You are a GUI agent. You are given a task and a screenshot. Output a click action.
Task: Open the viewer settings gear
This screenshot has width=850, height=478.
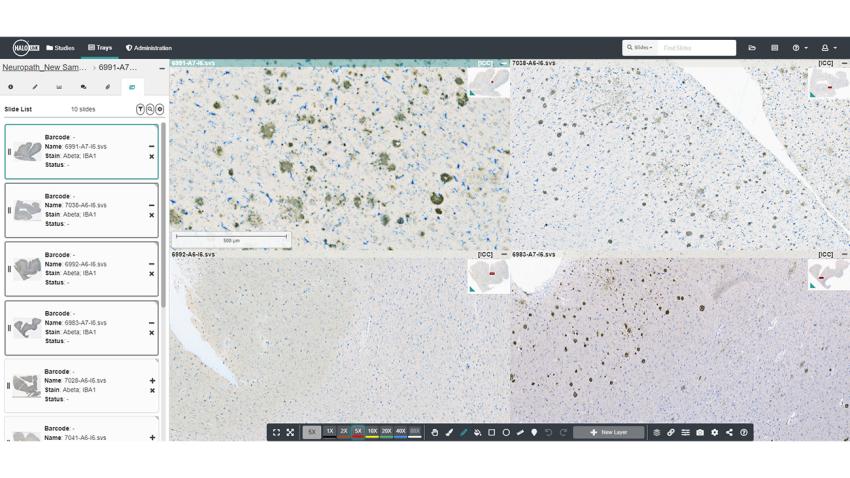(714, 433)
